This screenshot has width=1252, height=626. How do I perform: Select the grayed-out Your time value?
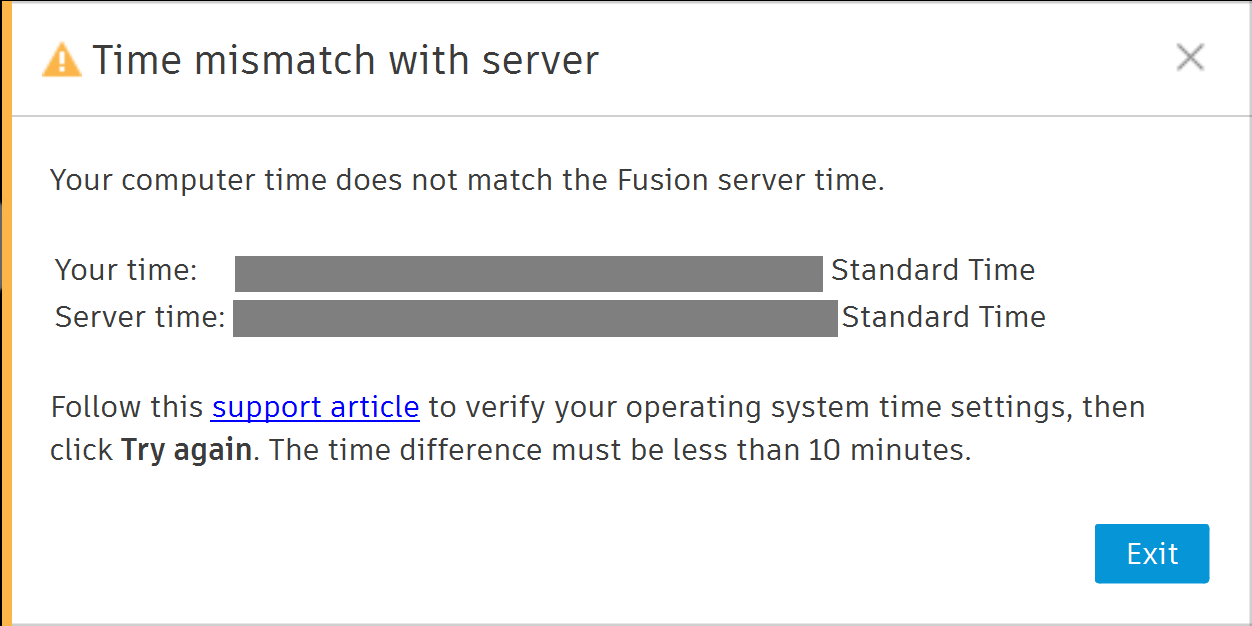point(528,273)
